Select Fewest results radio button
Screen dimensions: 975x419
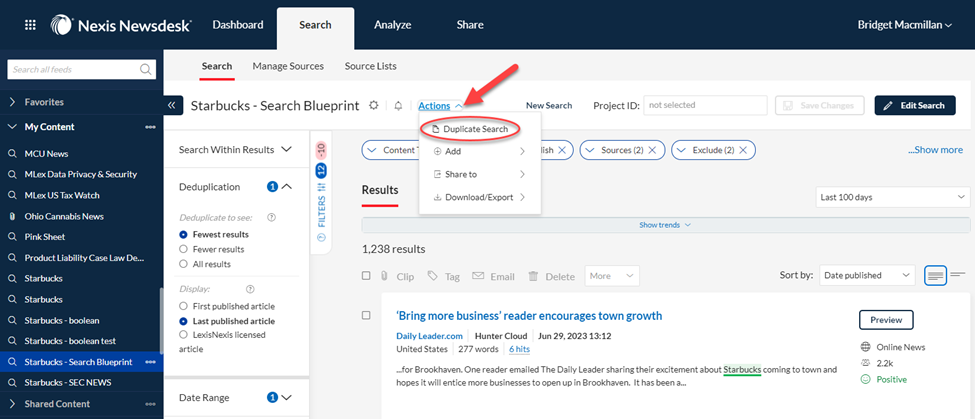coord(183,235)
